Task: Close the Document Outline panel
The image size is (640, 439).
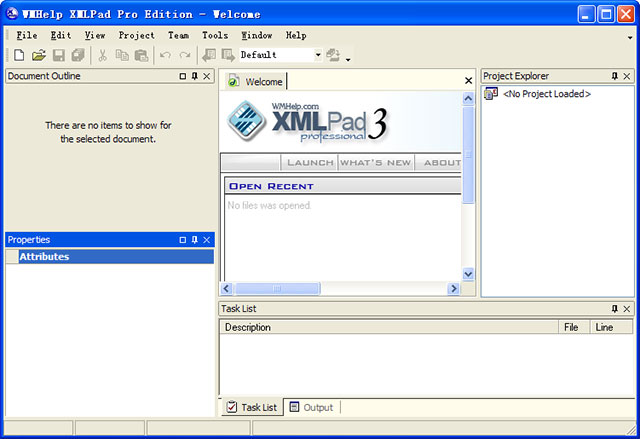Action: click(x=207, y=76)
